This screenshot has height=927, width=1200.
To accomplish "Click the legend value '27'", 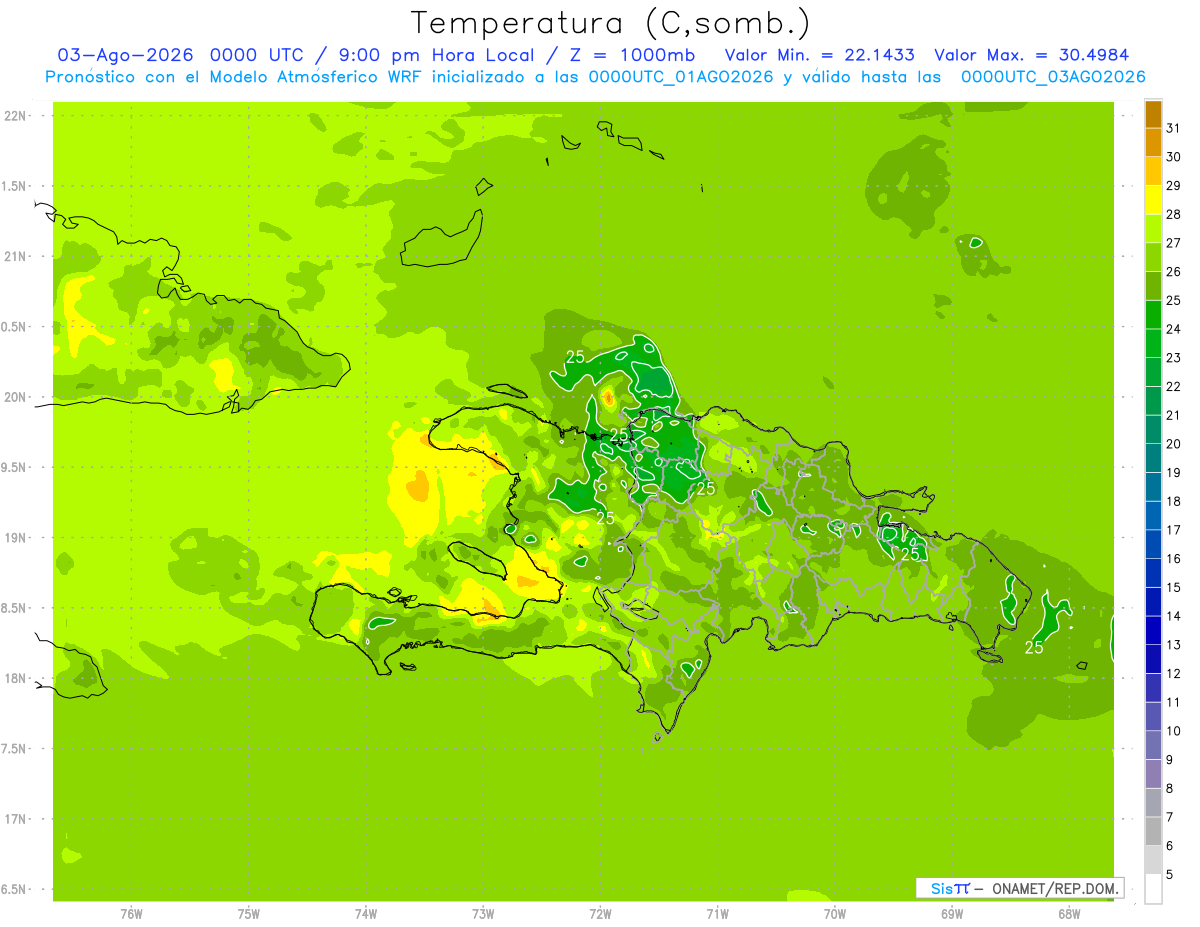I will pyautogui.click(x=1173, y=243).
